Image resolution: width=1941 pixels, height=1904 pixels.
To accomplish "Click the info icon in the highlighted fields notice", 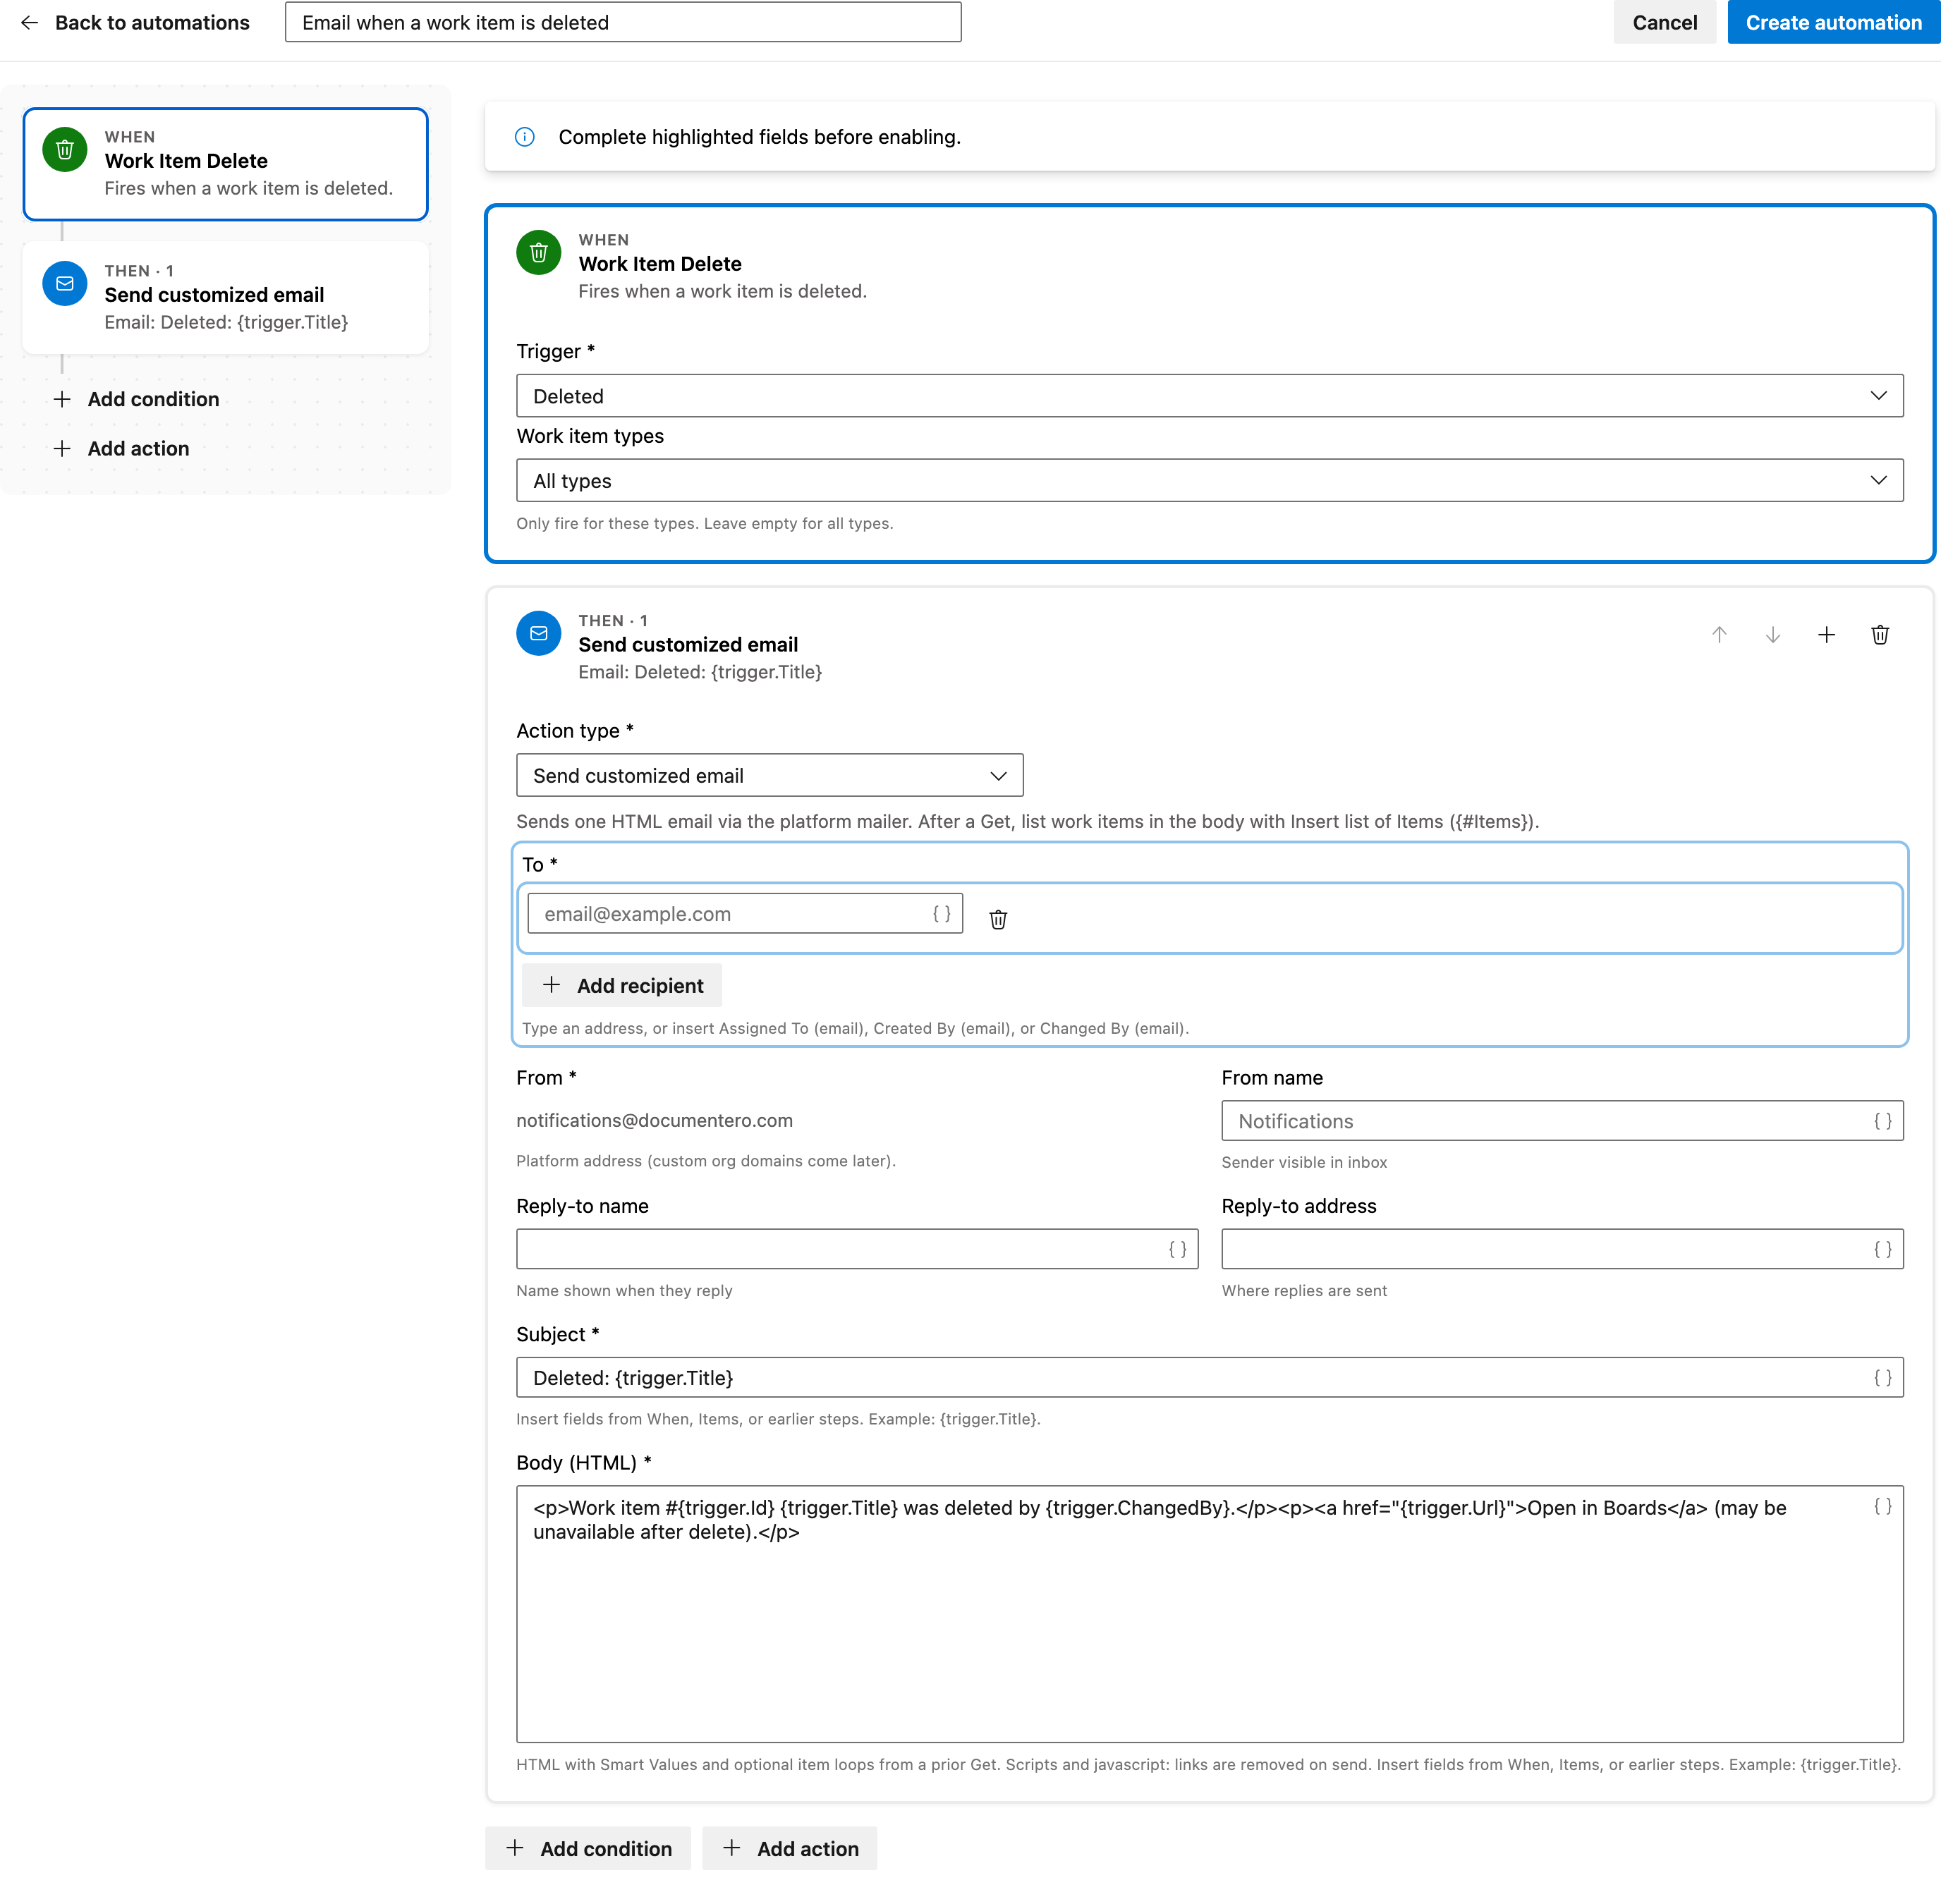I will click(525, 137).
